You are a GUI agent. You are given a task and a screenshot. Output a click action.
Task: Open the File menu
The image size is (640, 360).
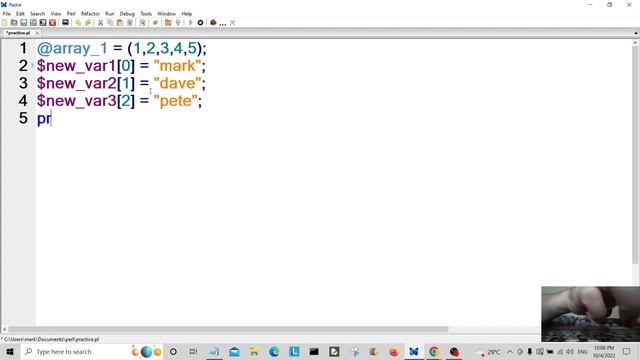point(7,13)
